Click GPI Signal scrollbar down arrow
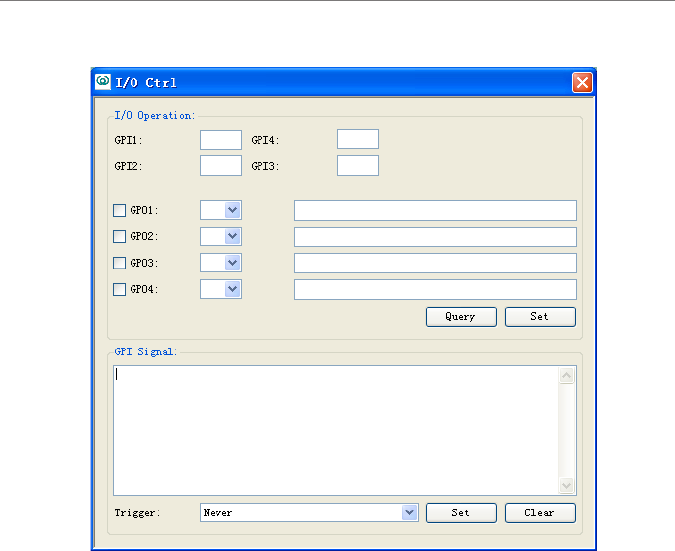 (567, 486)
